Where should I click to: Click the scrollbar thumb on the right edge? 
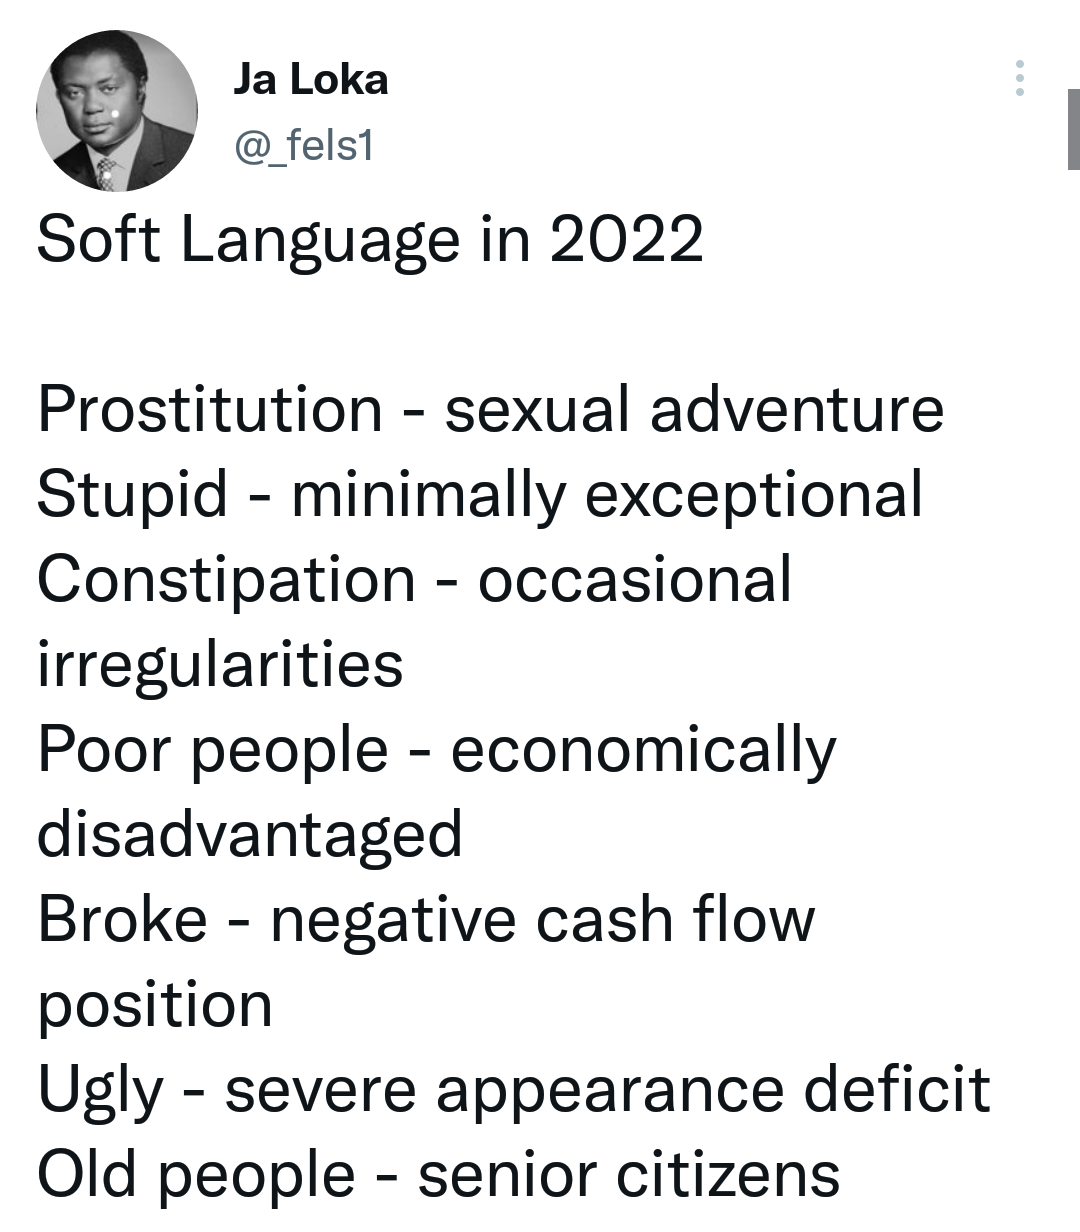[1074, 129]
